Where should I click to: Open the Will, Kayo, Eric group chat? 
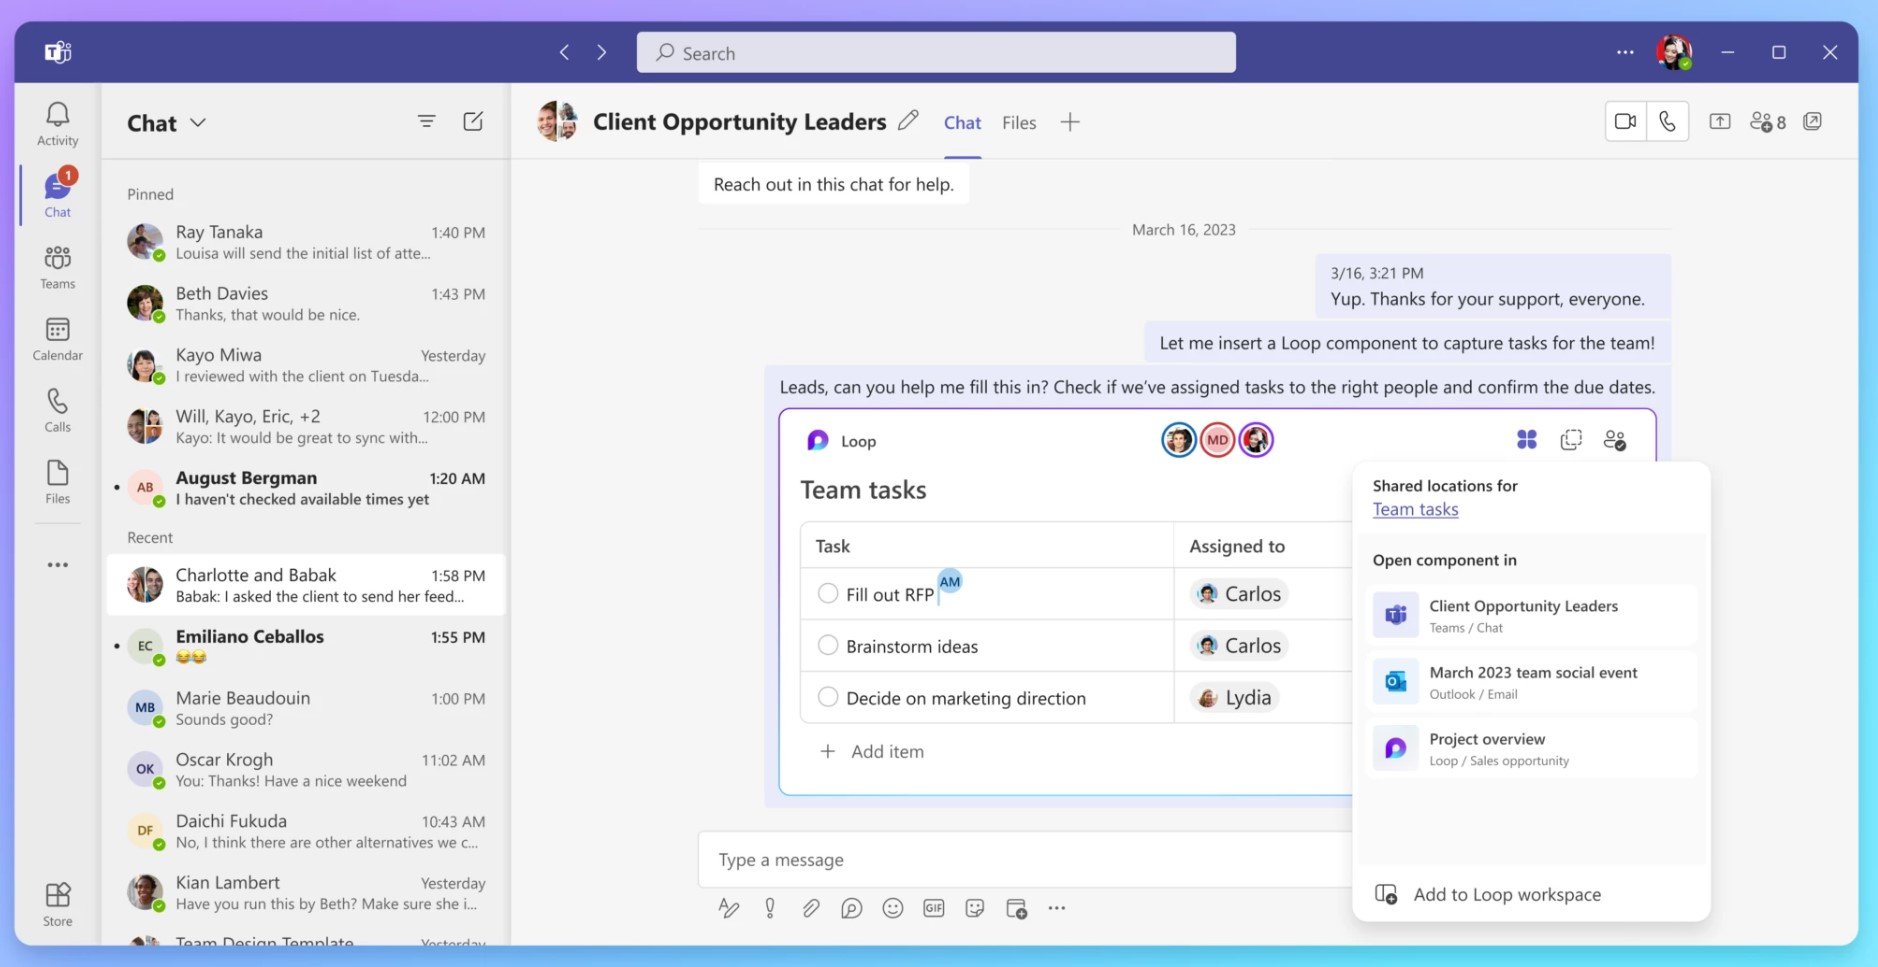click(304, 426)
